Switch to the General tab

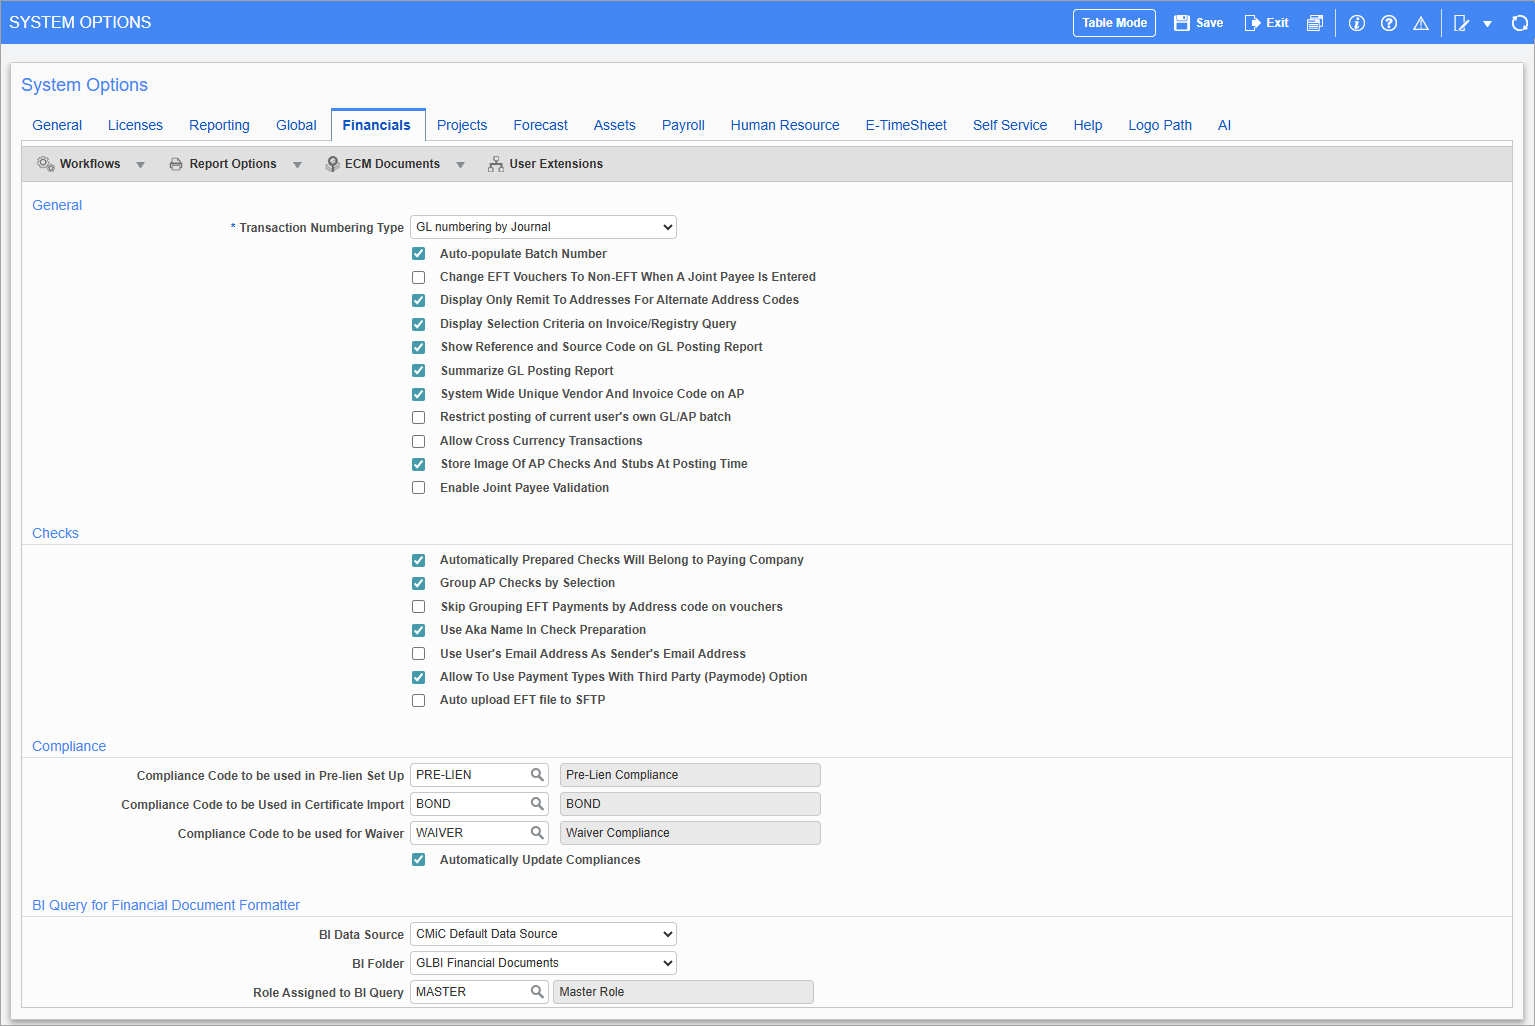(57, 125)
